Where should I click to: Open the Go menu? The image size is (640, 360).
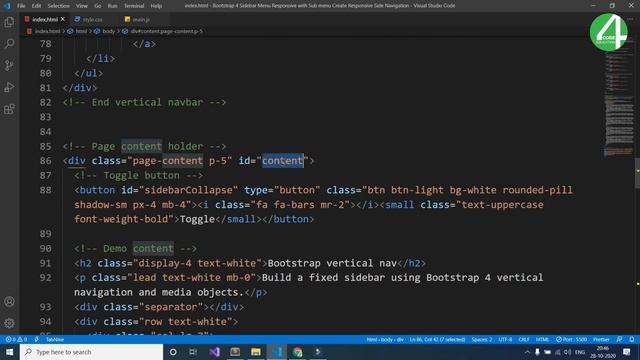pos(98,6)
